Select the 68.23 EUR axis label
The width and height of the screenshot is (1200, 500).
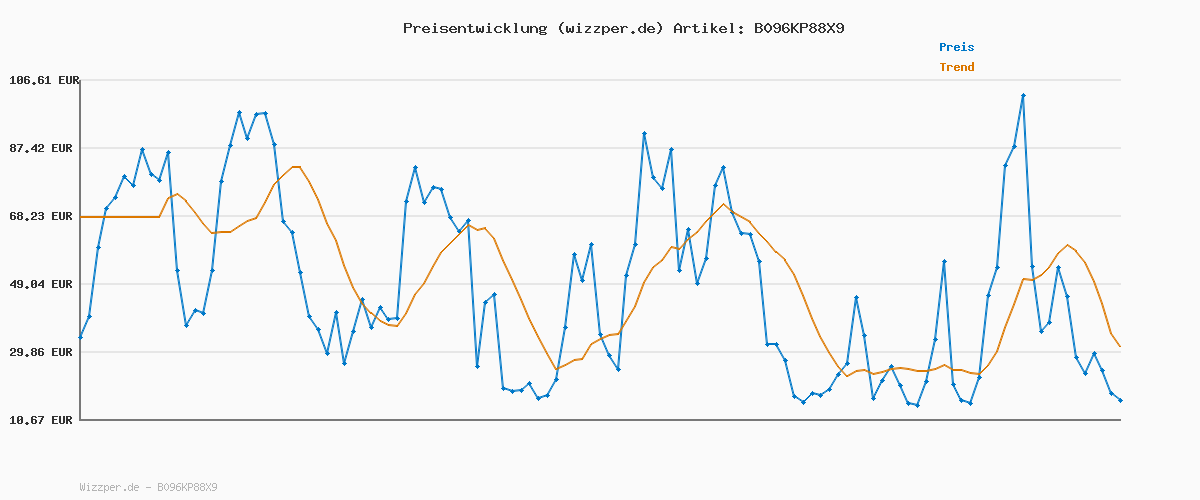44,216
